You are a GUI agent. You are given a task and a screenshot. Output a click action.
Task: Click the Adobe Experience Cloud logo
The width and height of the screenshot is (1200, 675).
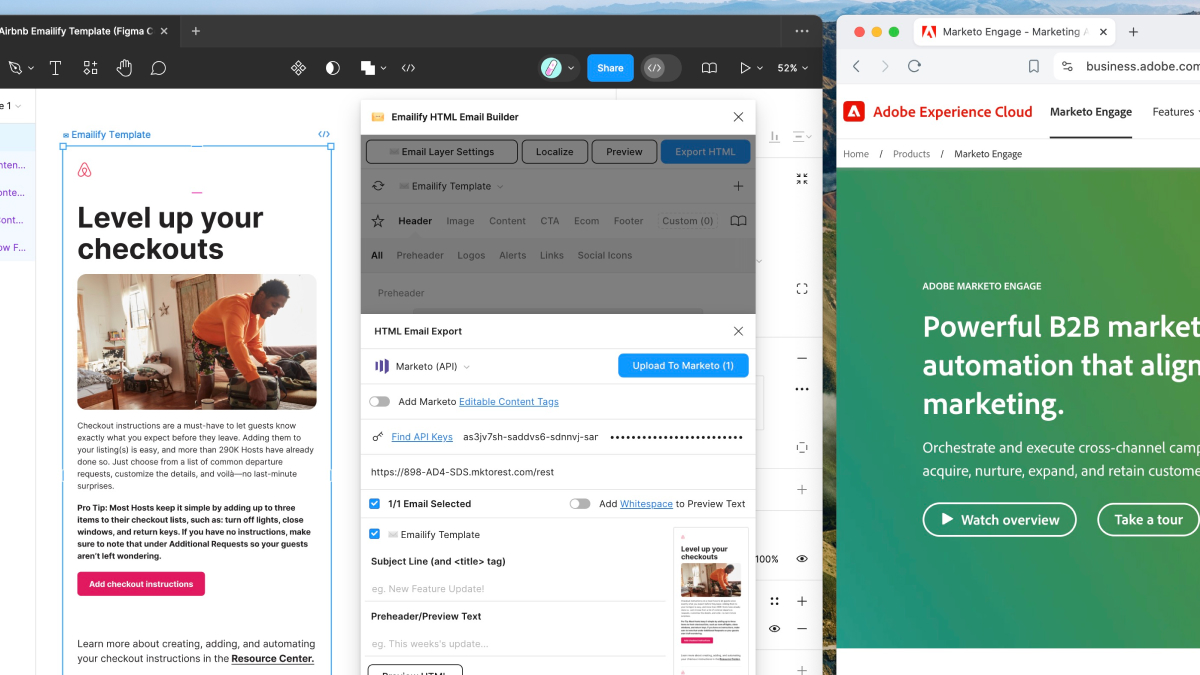[x=938, y=112]
